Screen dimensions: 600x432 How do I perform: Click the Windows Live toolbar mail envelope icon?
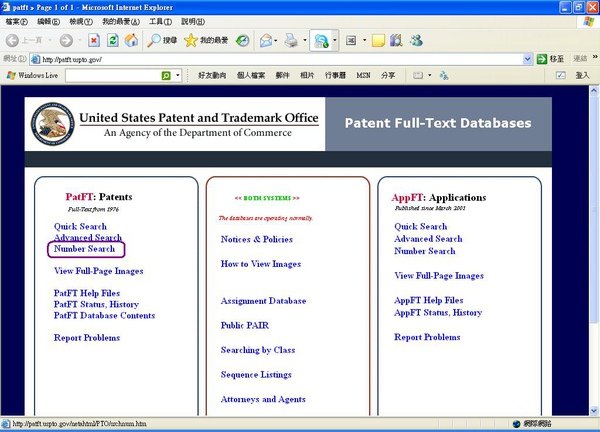coord(418,75)
